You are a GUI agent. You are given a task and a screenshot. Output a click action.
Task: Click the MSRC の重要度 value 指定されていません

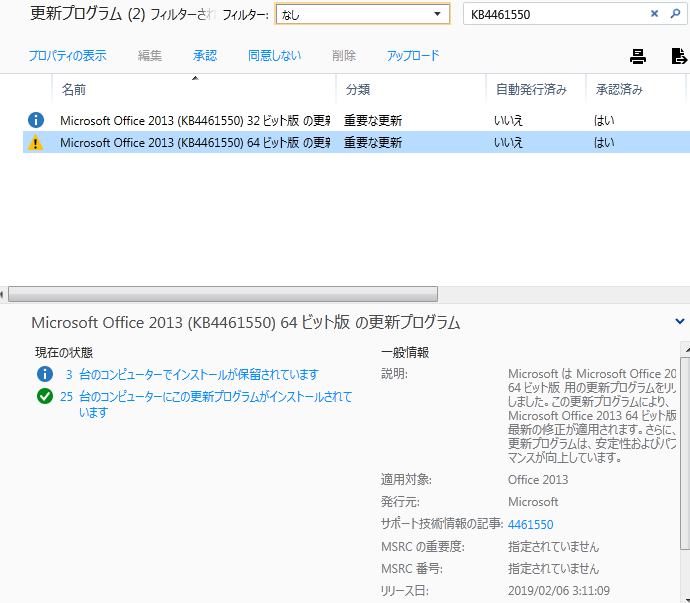pos(554,547)
